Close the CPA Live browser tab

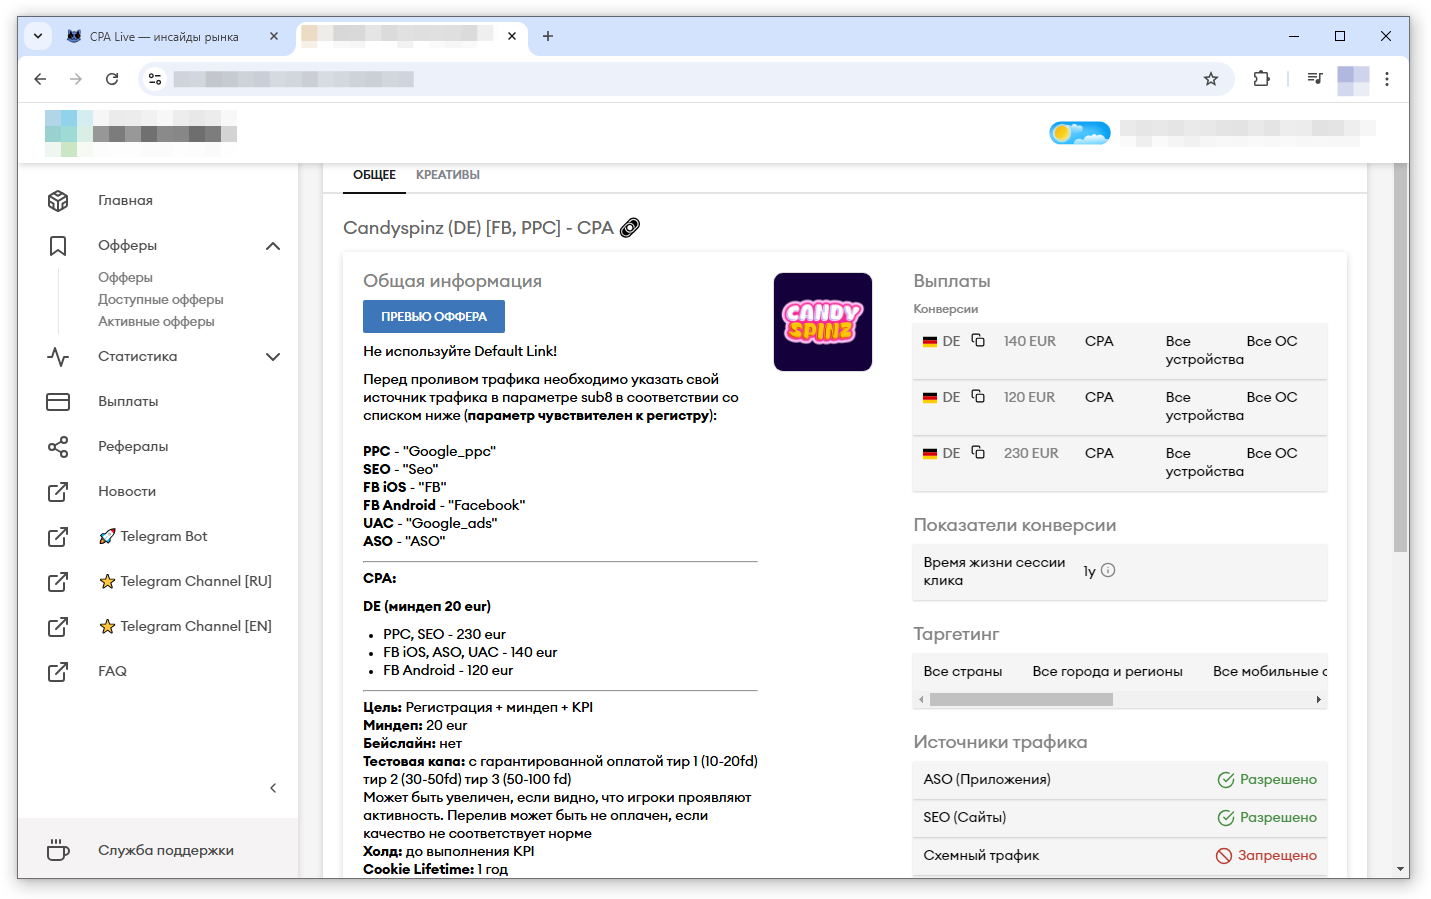tap(274, 36)
